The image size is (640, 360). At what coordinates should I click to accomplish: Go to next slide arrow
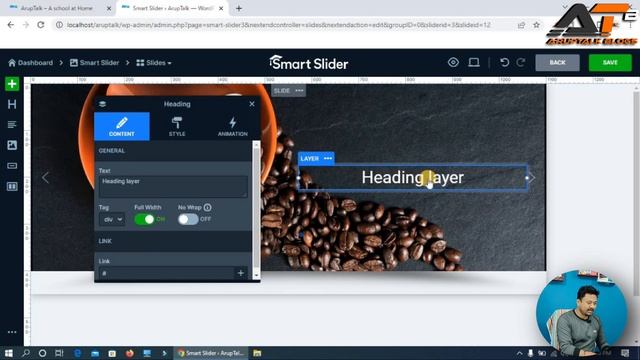point(532,178)
